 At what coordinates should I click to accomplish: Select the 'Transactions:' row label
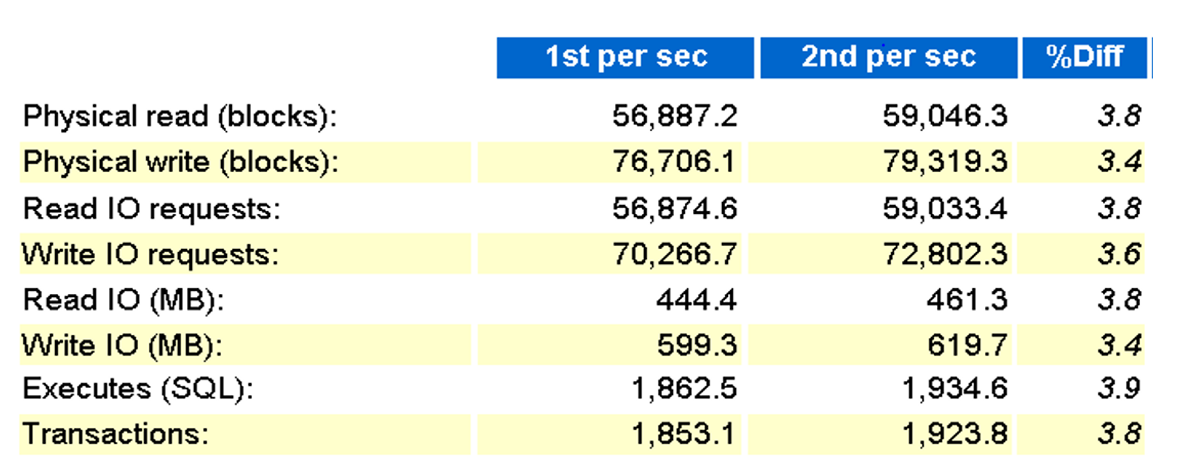(115, 436)
